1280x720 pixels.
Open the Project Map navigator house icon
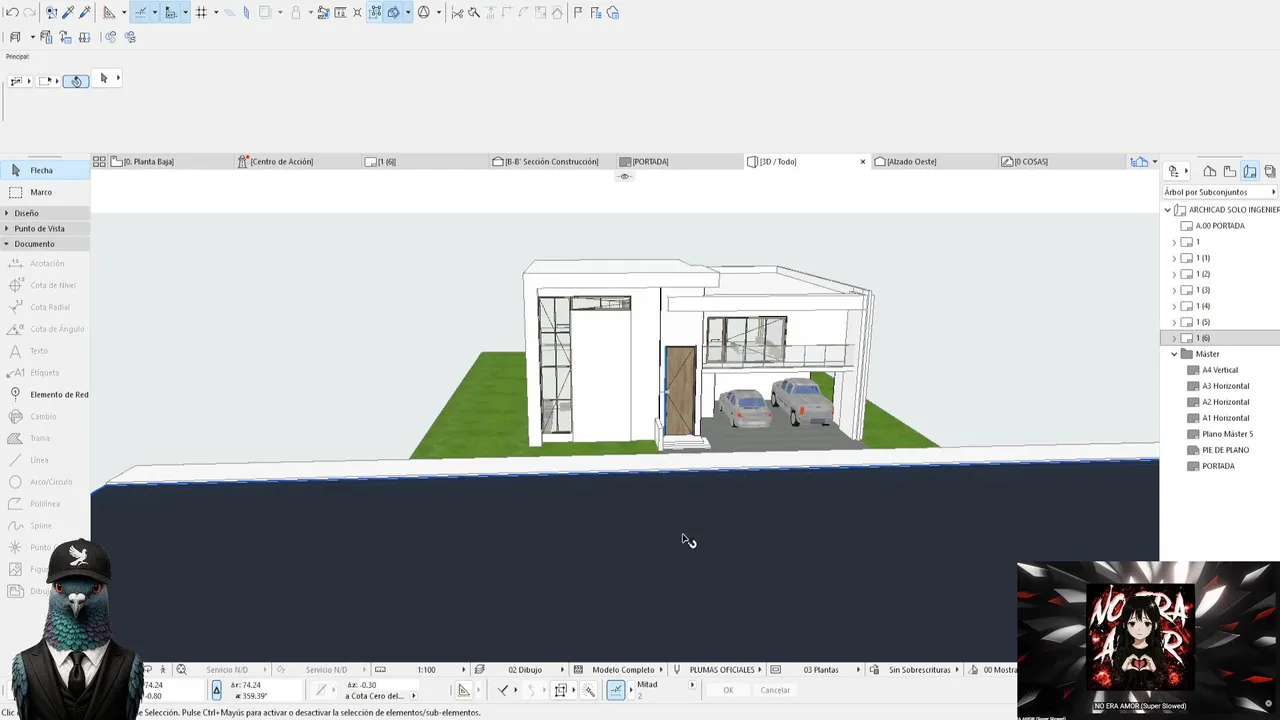1209,171
